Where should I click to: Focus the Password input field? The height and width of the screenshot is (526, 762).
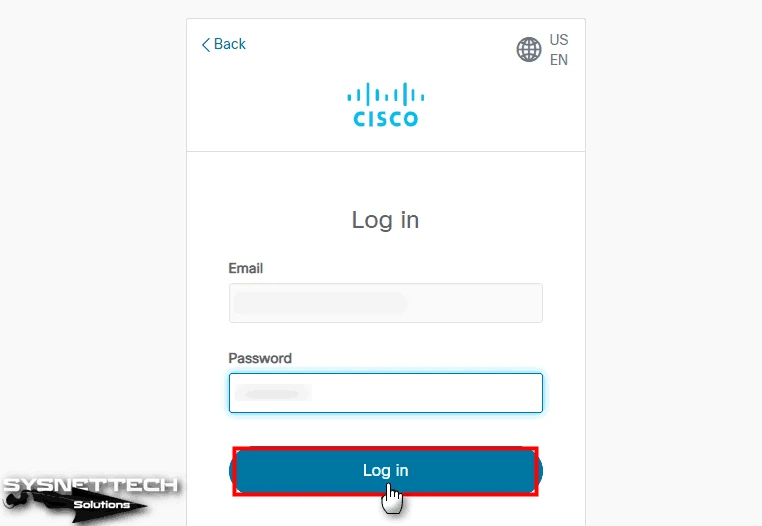click(x=385, y=393)
